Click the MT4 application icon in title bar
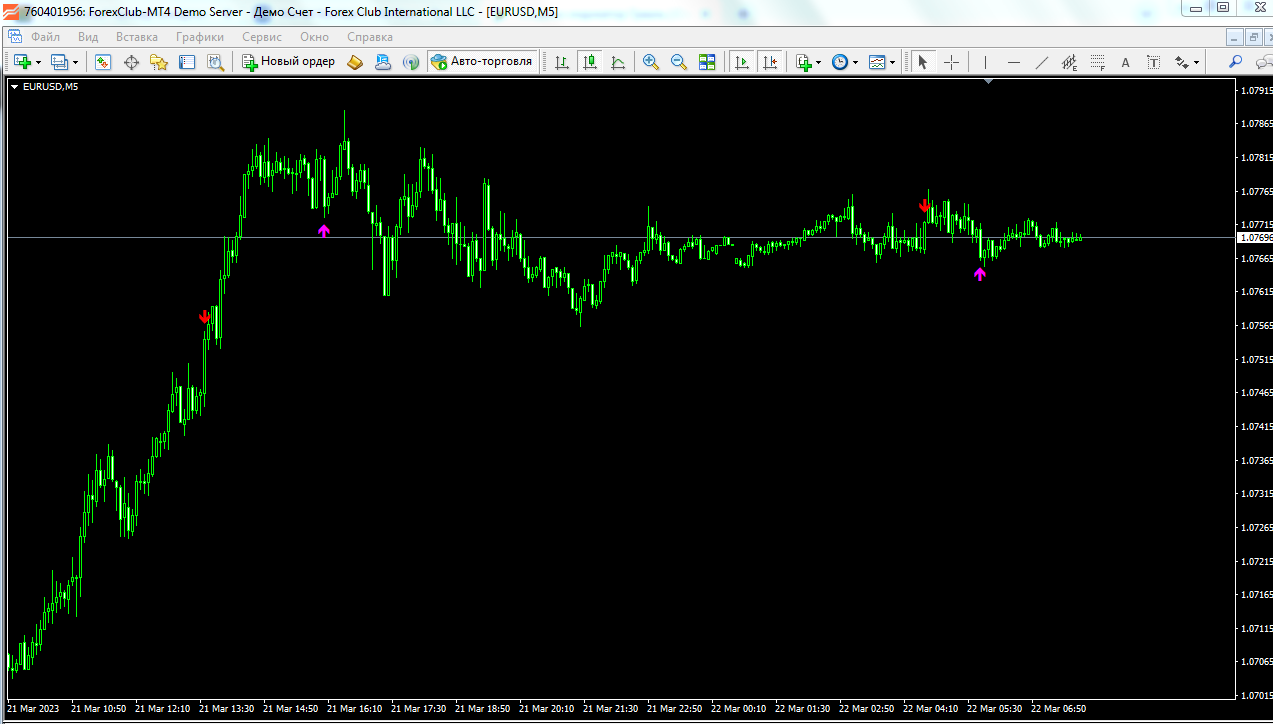 [x=11, y=11]
